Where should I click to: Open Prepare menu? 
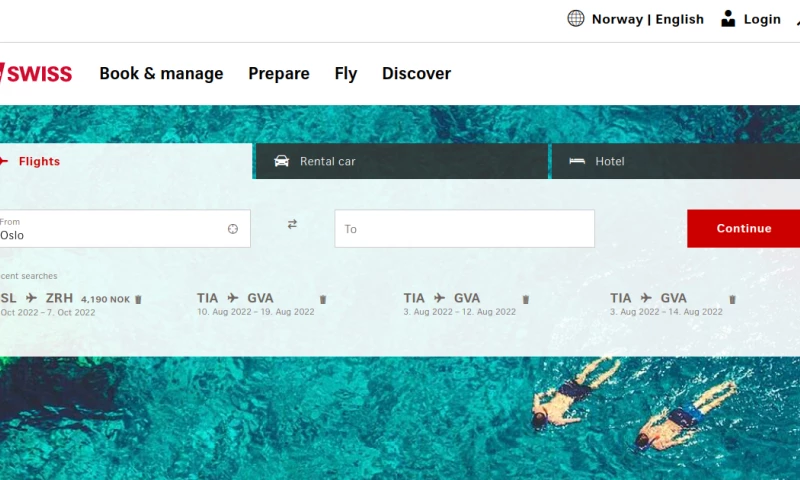click(x=279, y=73)
